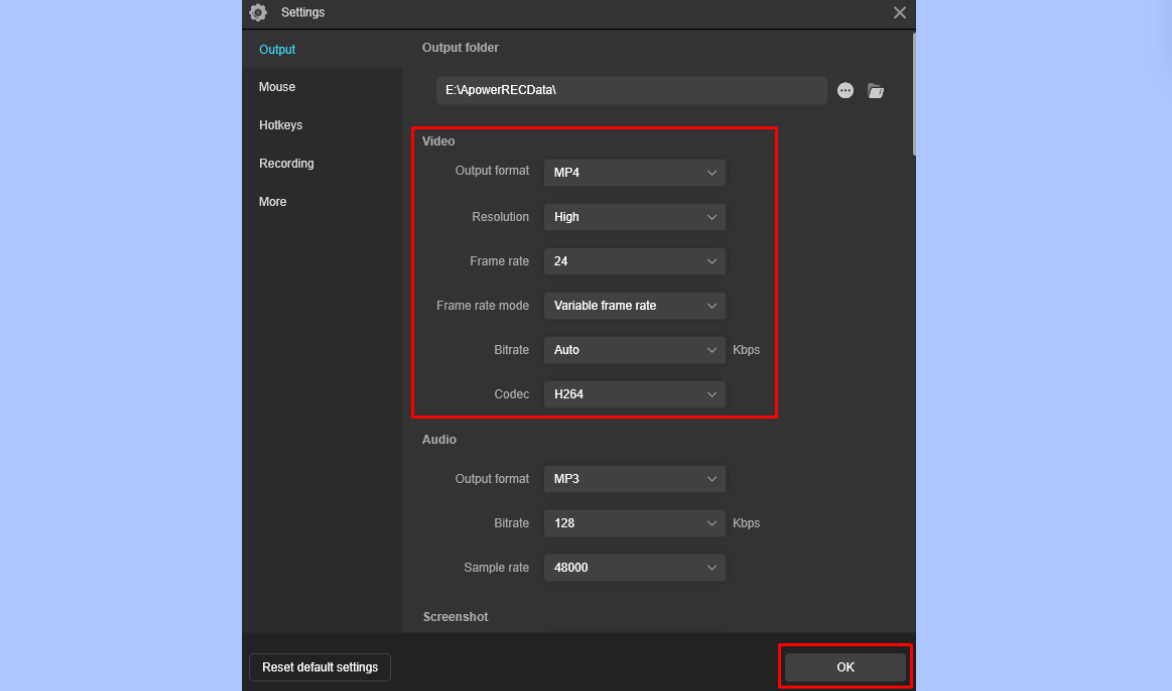
Task: Click the Frame rate mode label
Action: tap(482, 305)
